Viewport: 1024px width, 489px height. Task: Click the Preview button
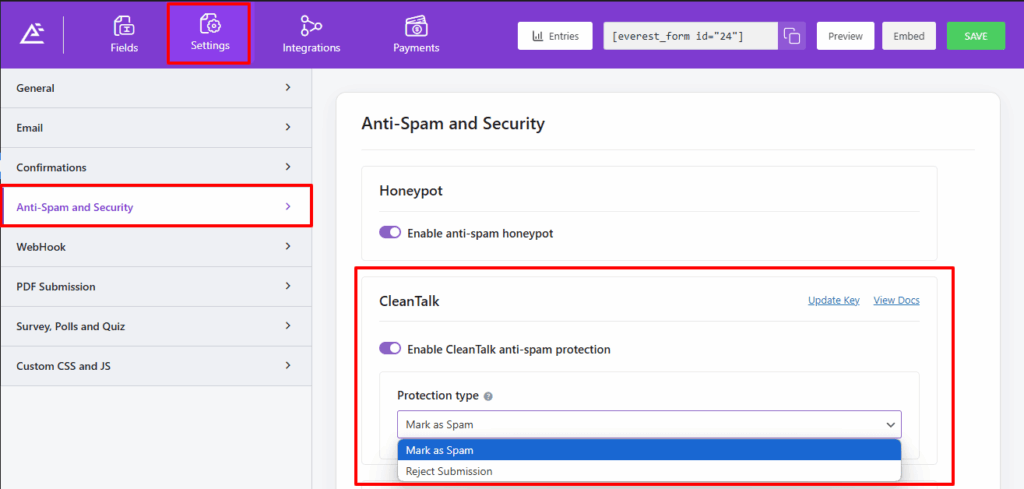tap(845, 36)
